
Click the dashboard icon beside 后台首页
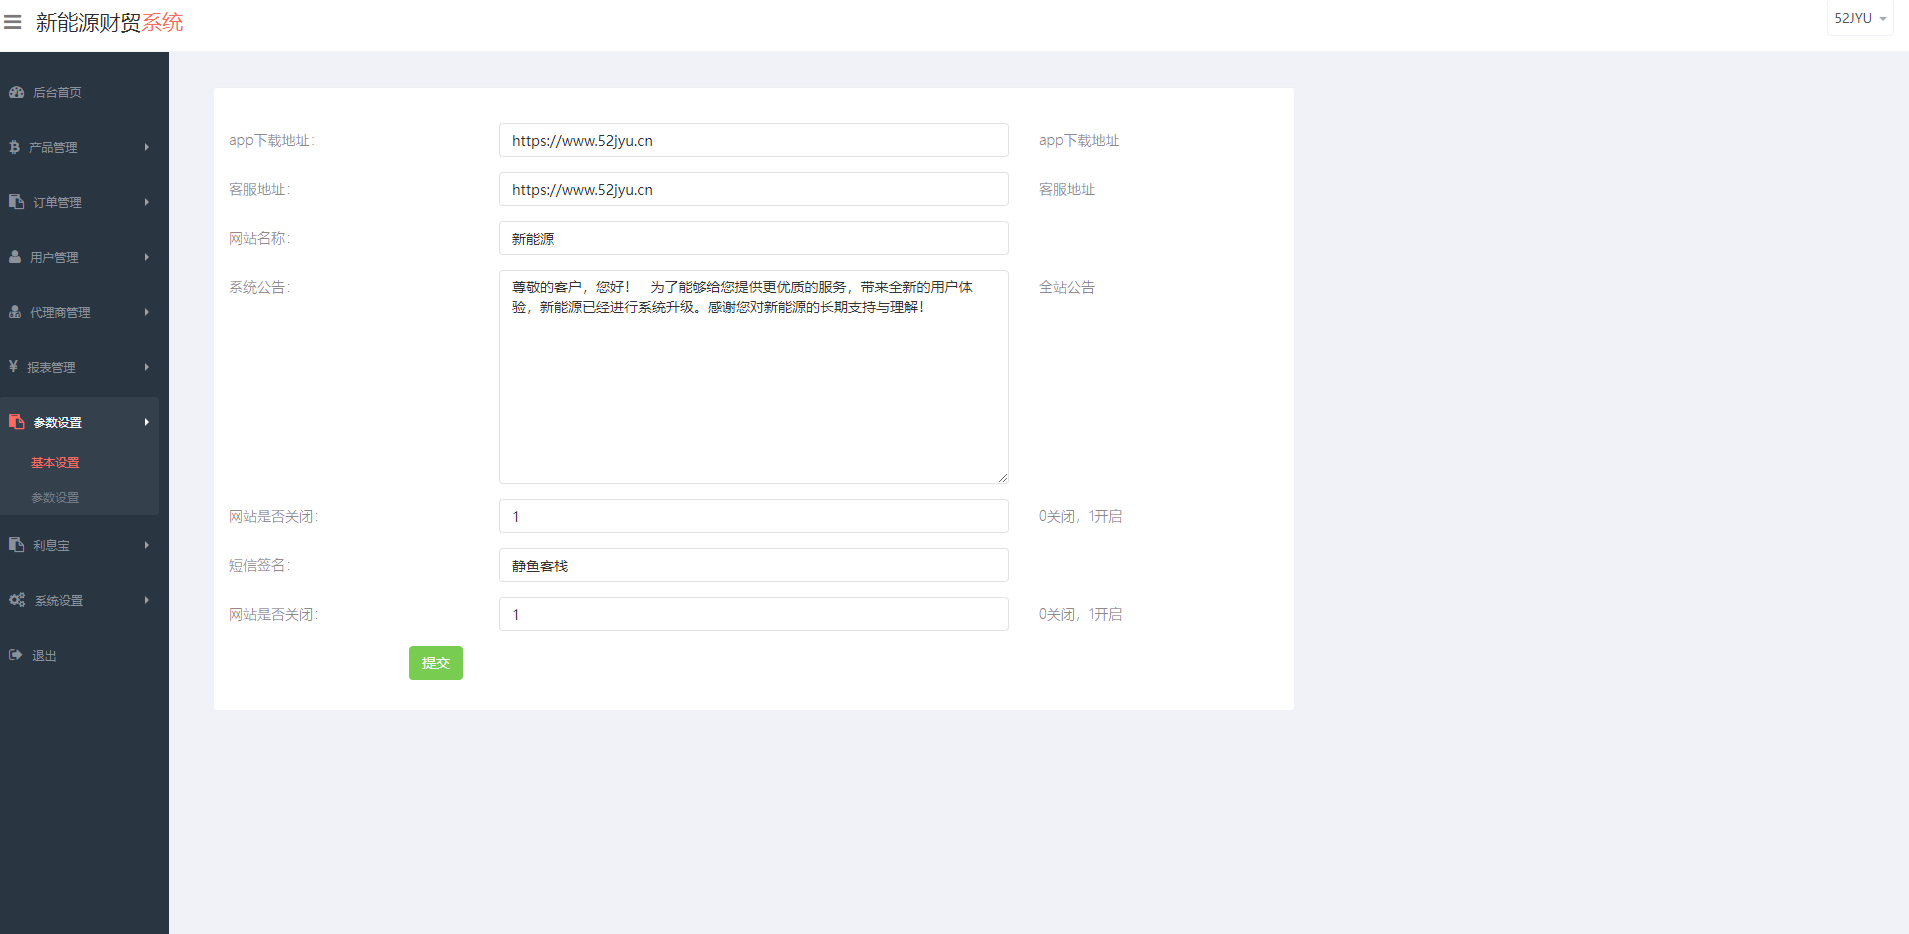coord(16,92)
